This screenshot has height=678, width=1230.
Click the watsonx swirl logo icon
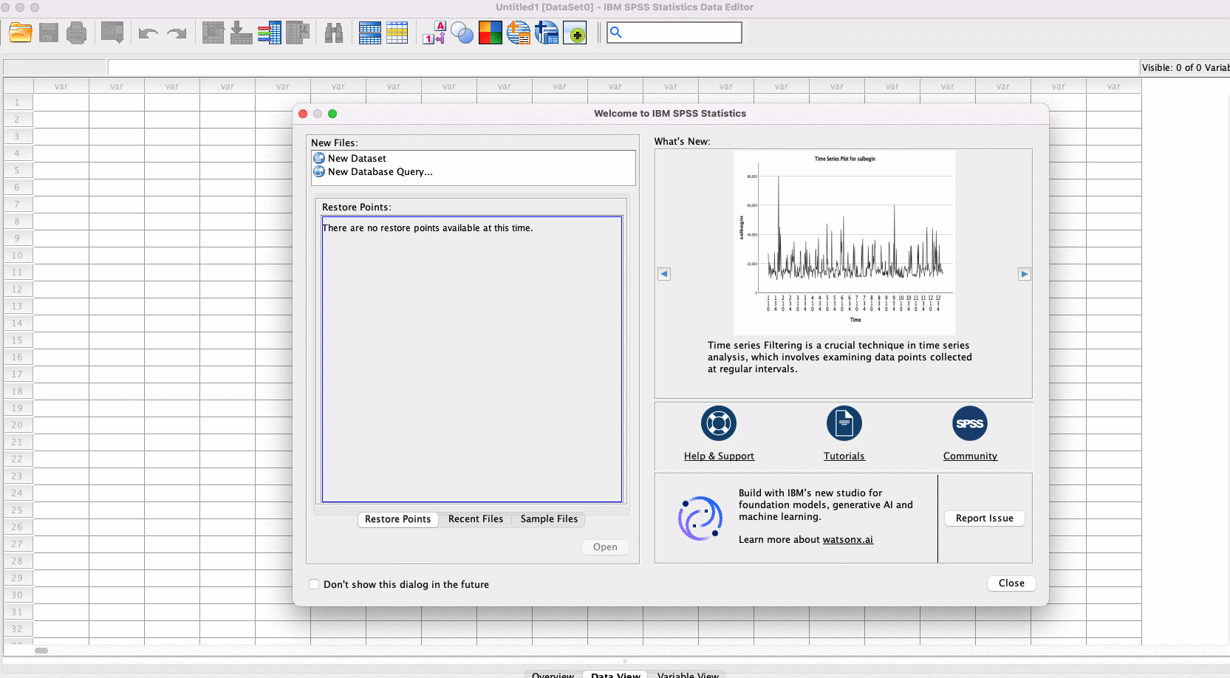(x=700, y=519)
